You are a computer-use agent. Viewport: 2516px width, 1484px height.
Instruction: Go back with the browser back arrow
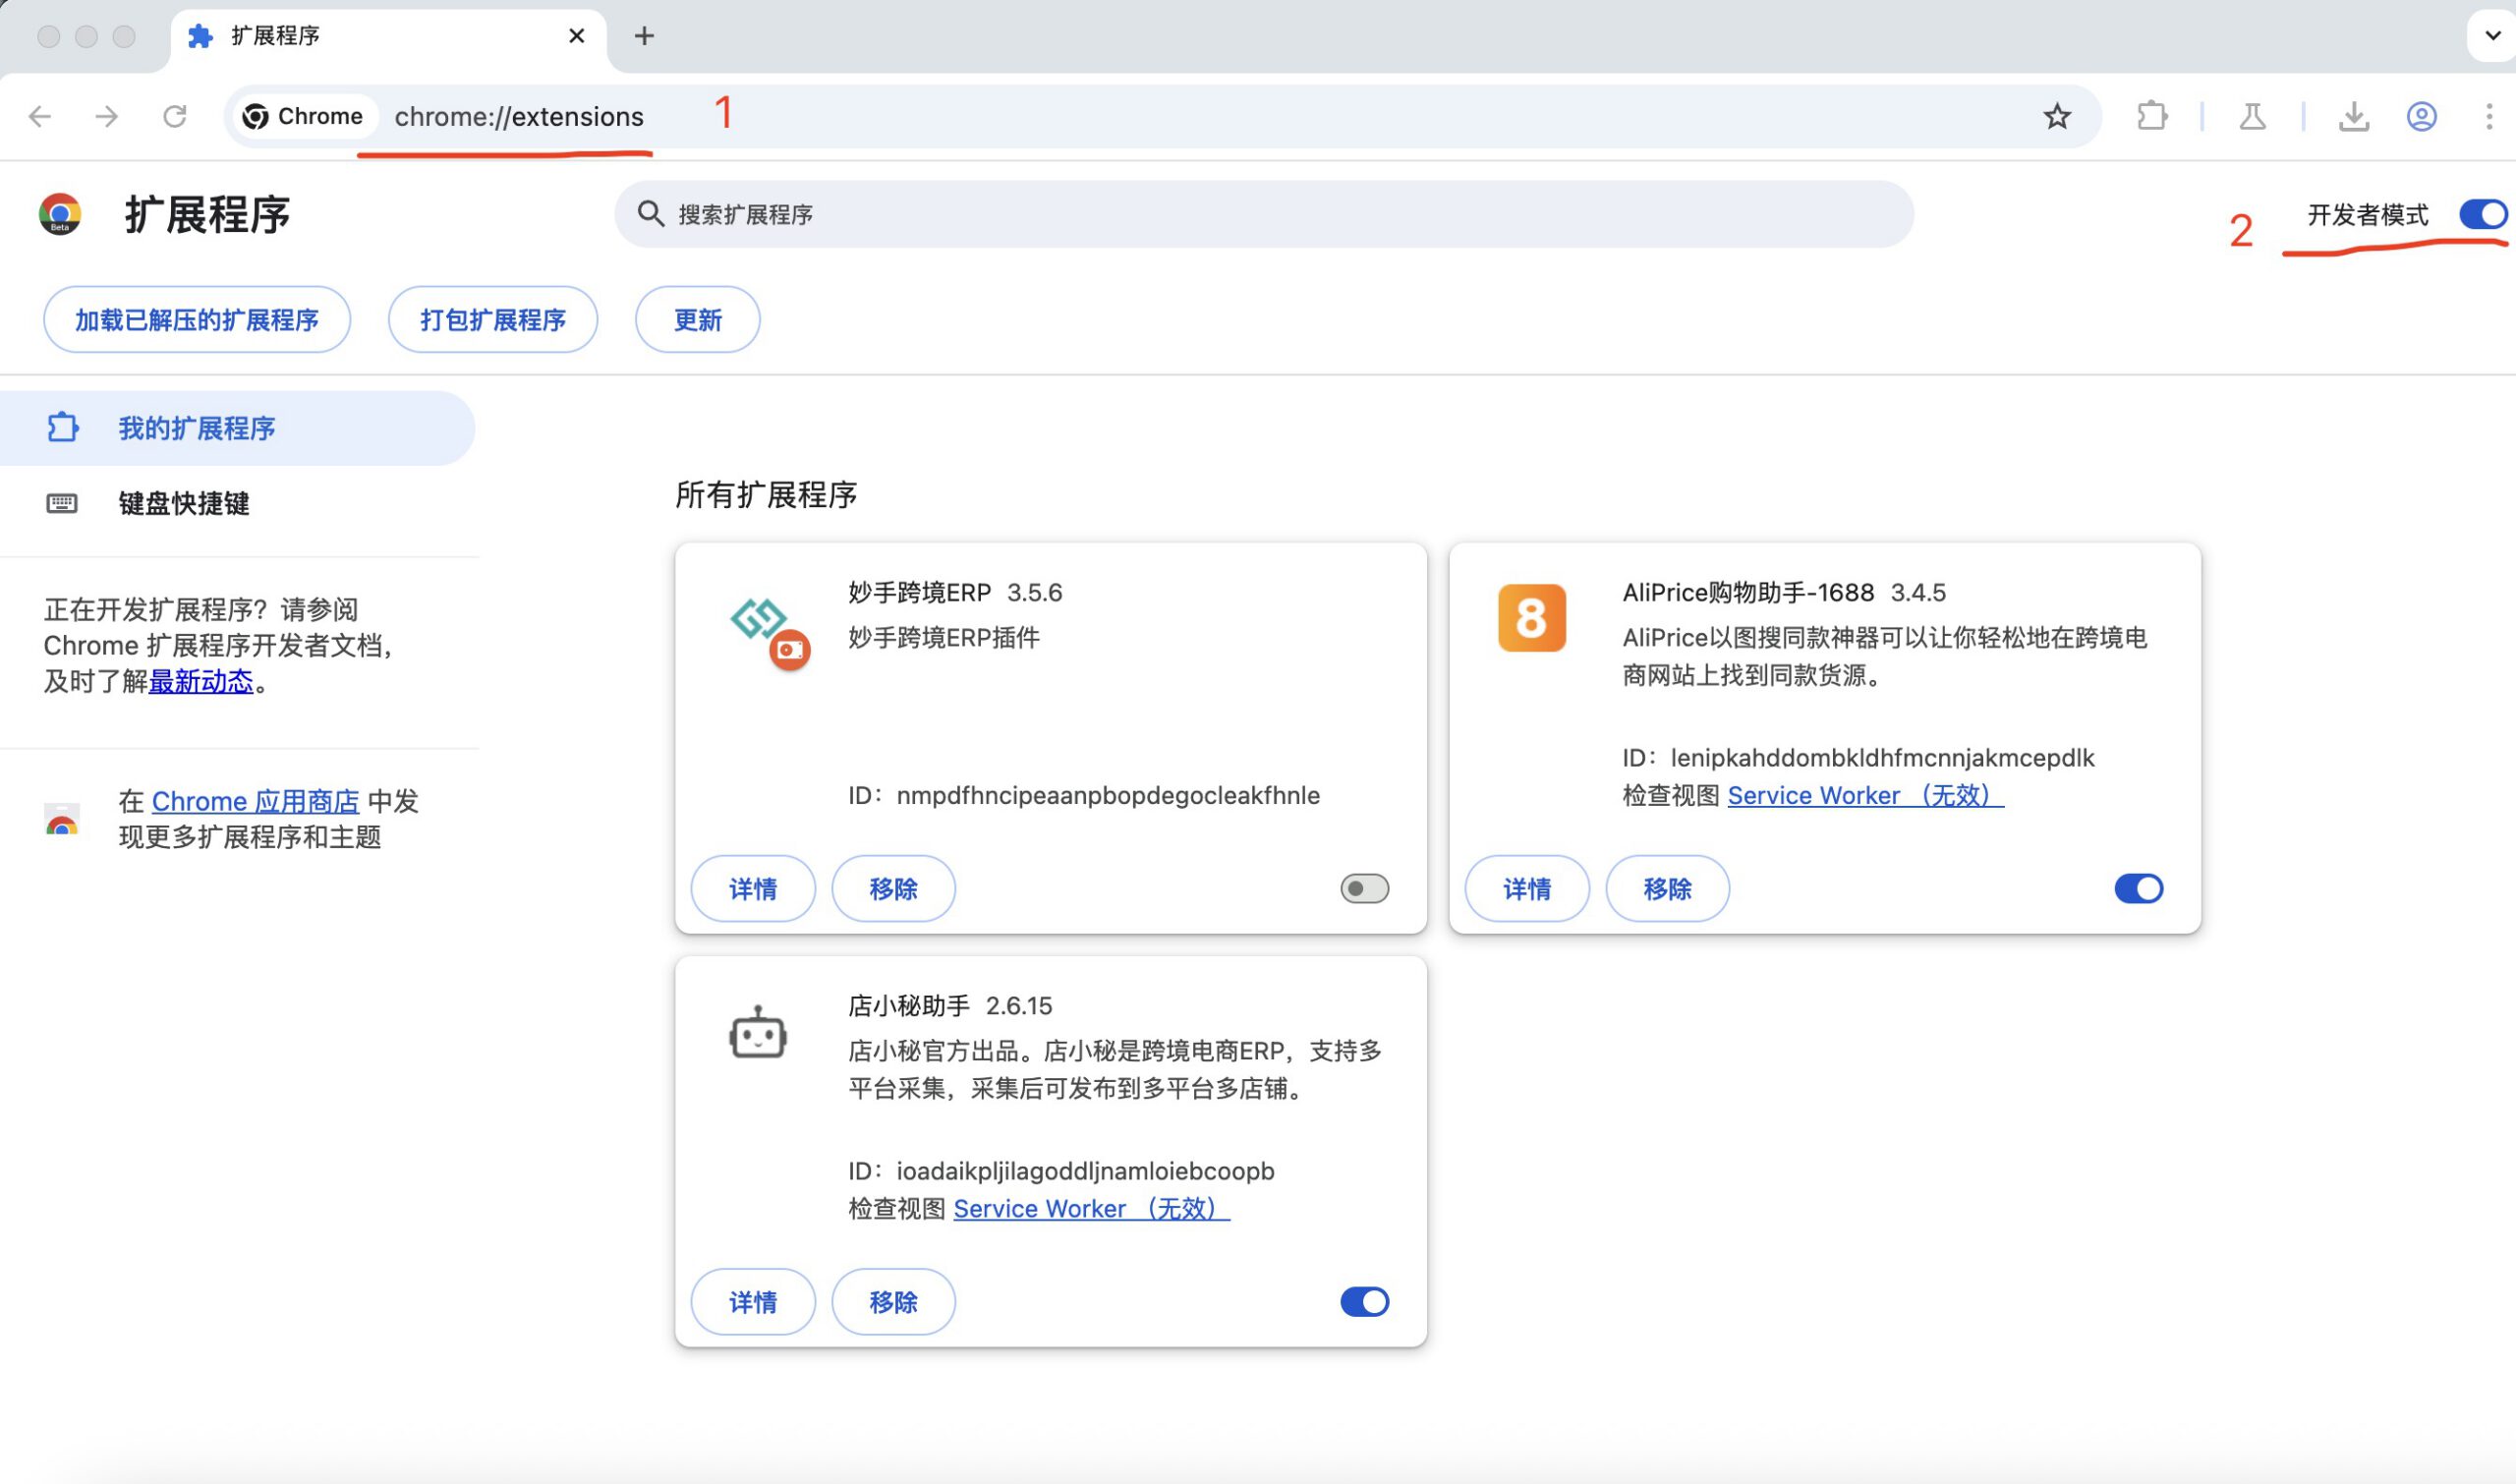click(x=40, y=116)
